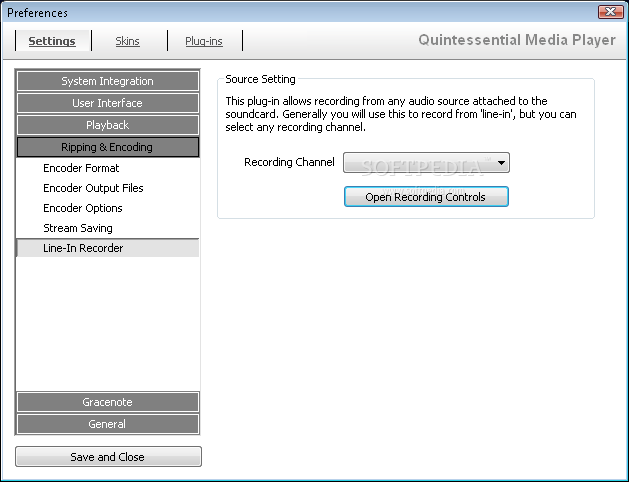Click Save and Close button

(108, 457)
